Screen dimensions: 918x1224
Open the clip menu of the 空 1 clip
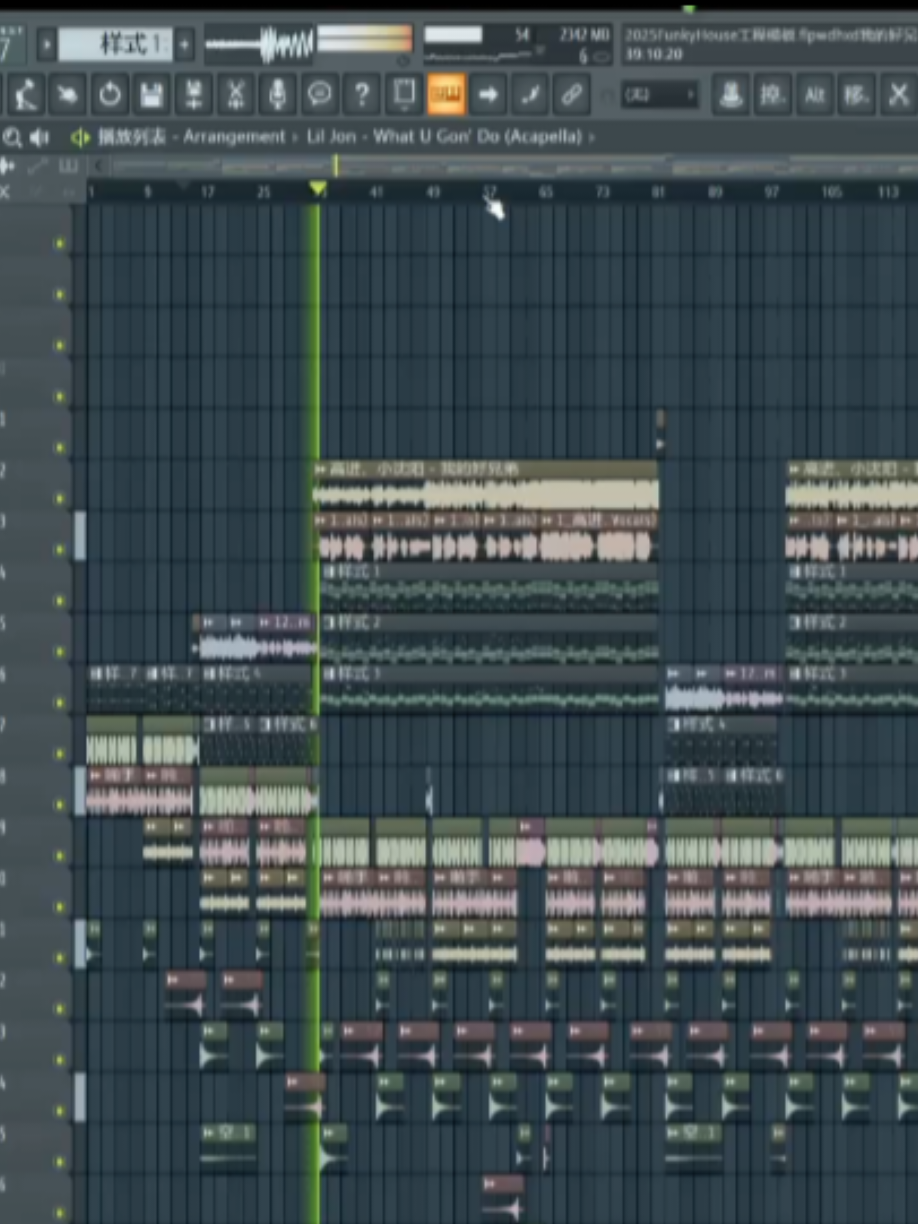click(x=210, y=1133)
